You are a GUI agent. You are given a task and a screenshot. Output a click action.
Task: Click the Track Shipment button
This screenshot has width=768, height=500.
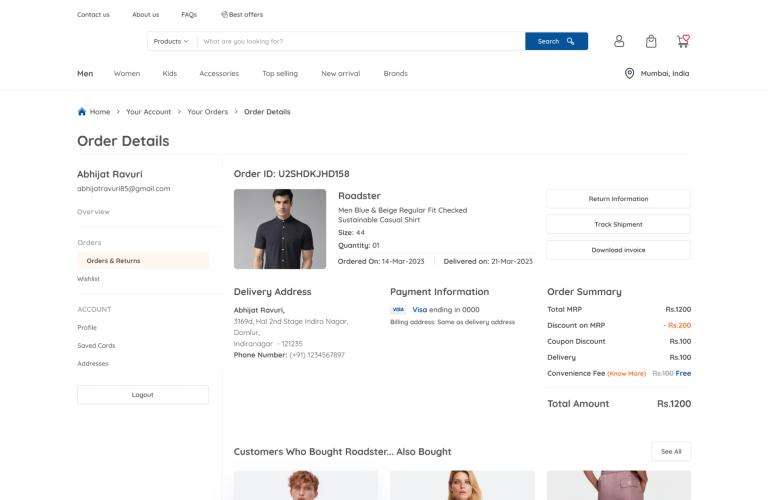618,224
